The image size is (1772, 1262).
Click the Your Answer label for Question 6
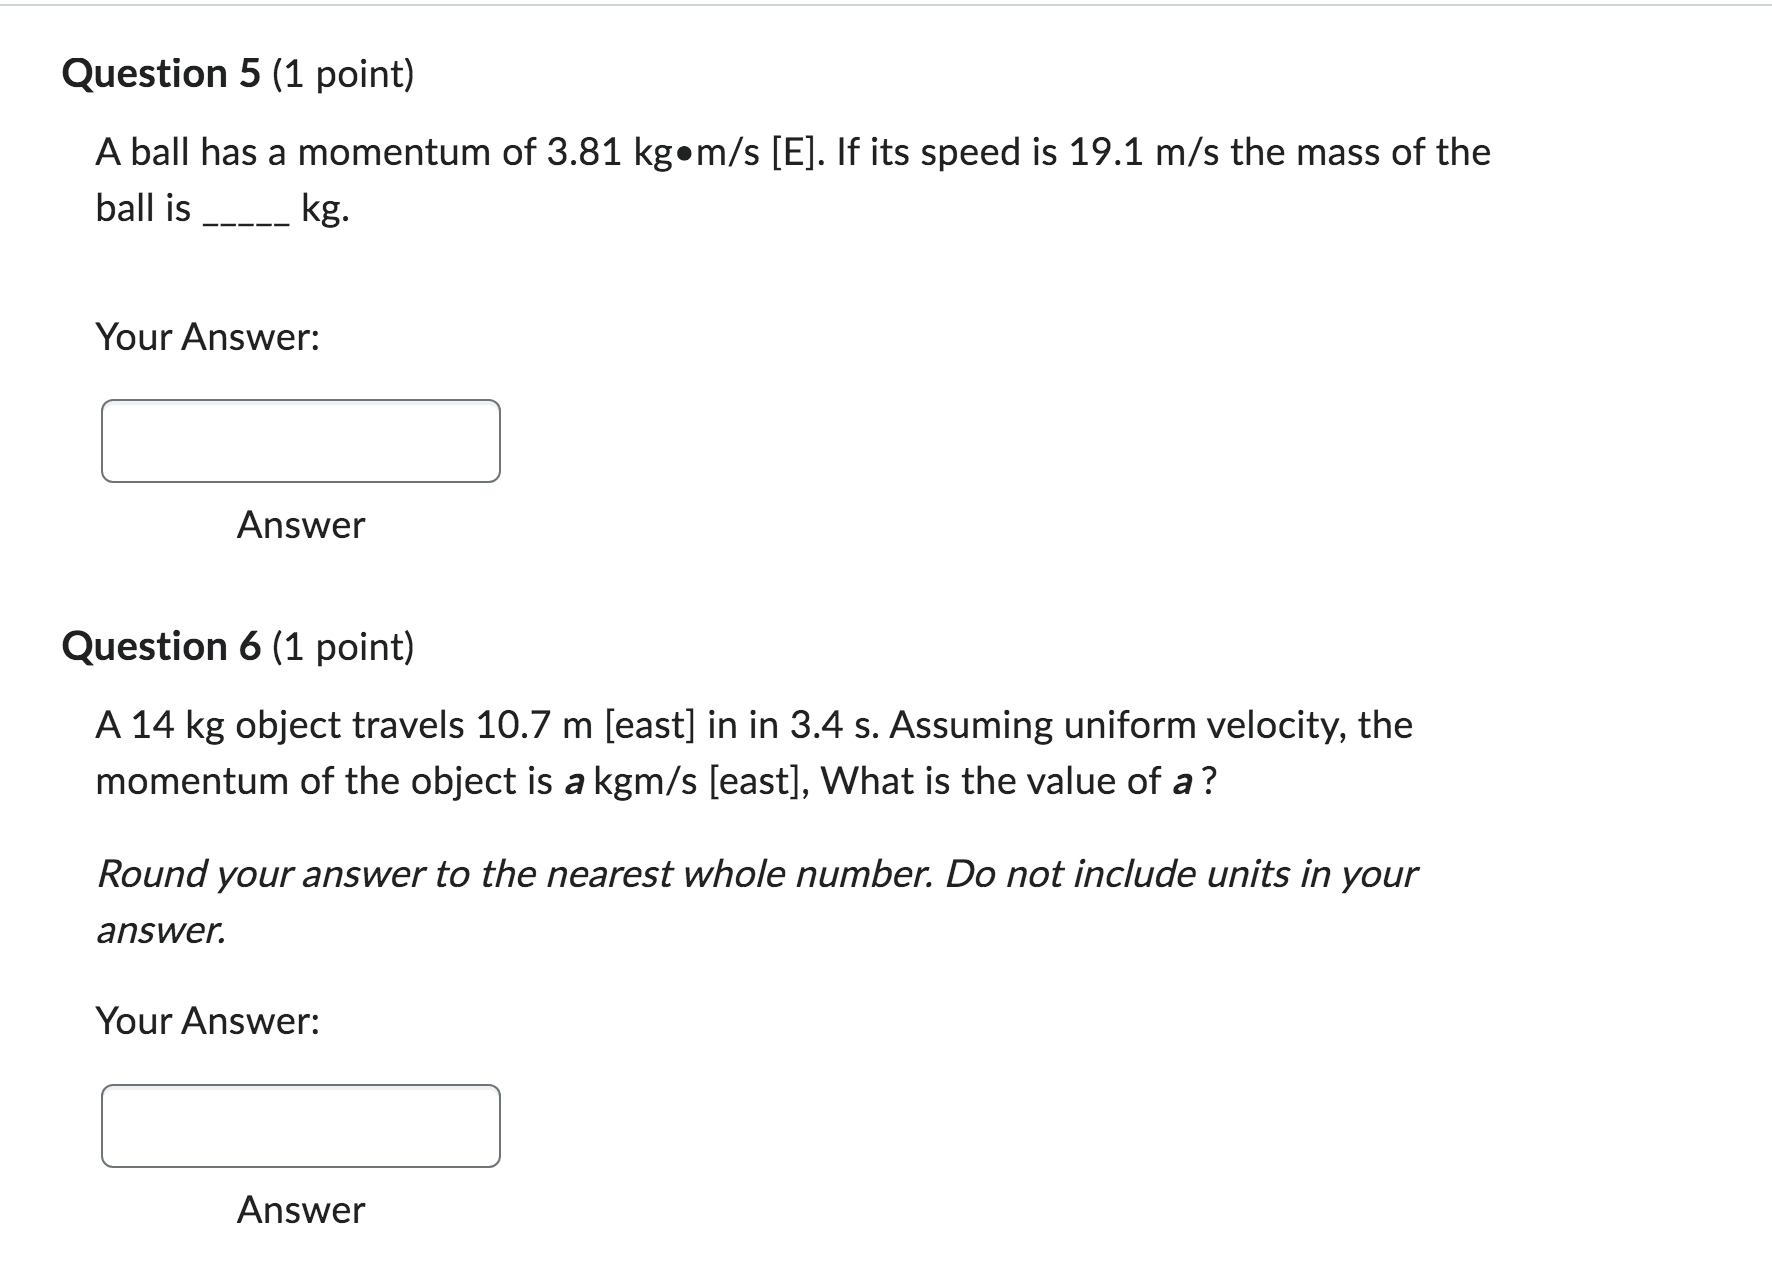click(206, 1021)
